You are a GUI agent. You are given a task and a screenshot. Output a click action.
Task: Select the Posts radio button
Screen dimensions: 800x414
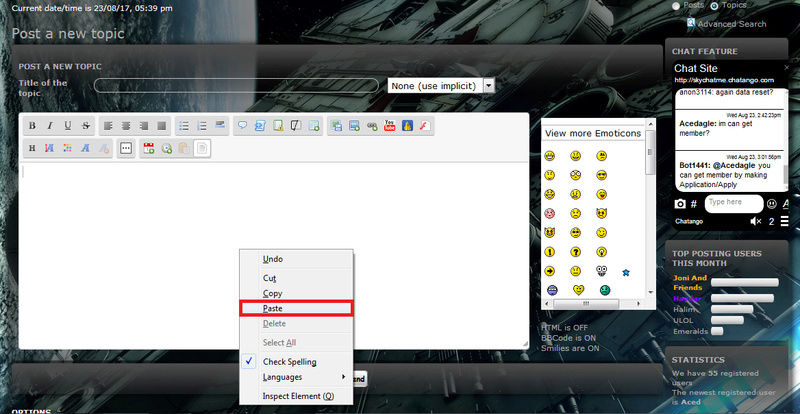click(676, 6)
